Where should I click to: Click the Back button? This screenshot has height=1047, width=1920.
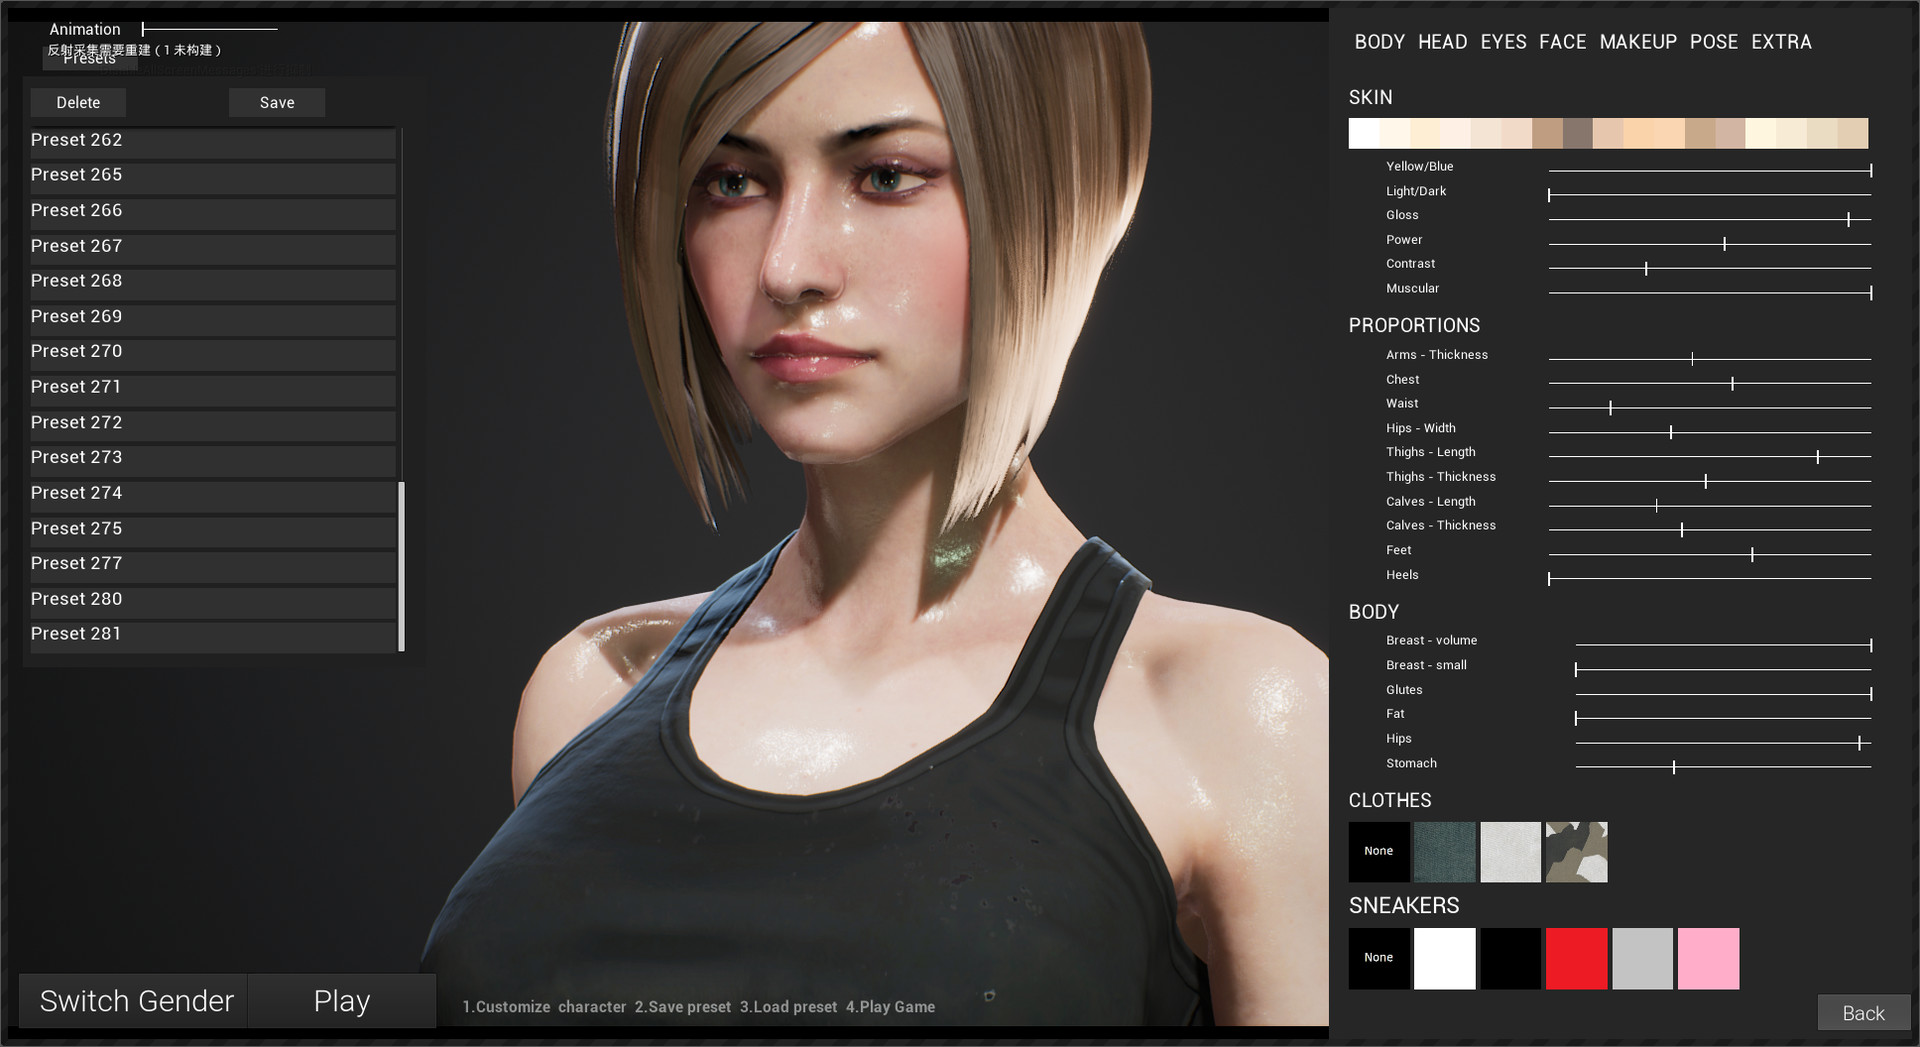[x=1862, y=1013]
